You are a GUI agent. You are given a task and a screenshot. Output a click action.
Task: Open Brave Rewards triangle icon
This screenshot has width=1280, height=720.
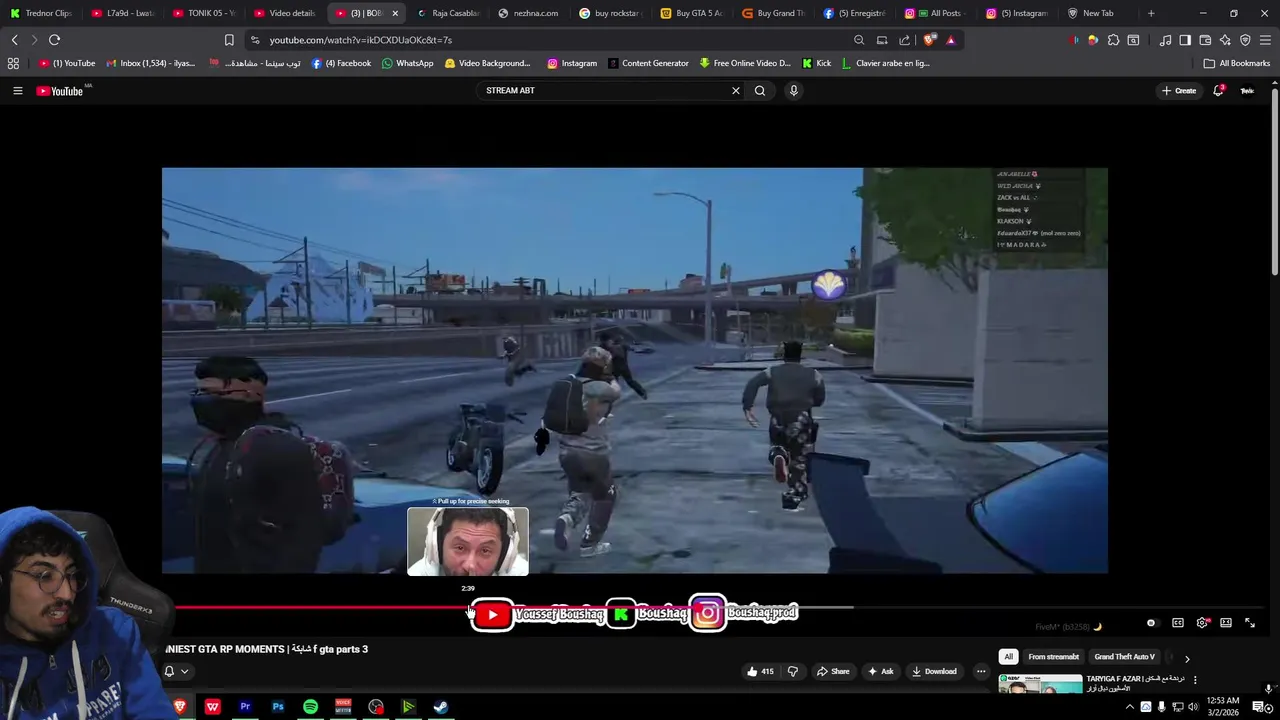tap(951, 40)
